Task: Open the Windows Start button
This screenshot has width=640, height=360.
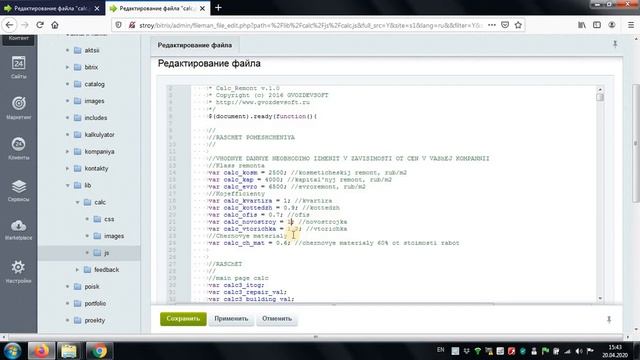Action: [x=12, y=351]
